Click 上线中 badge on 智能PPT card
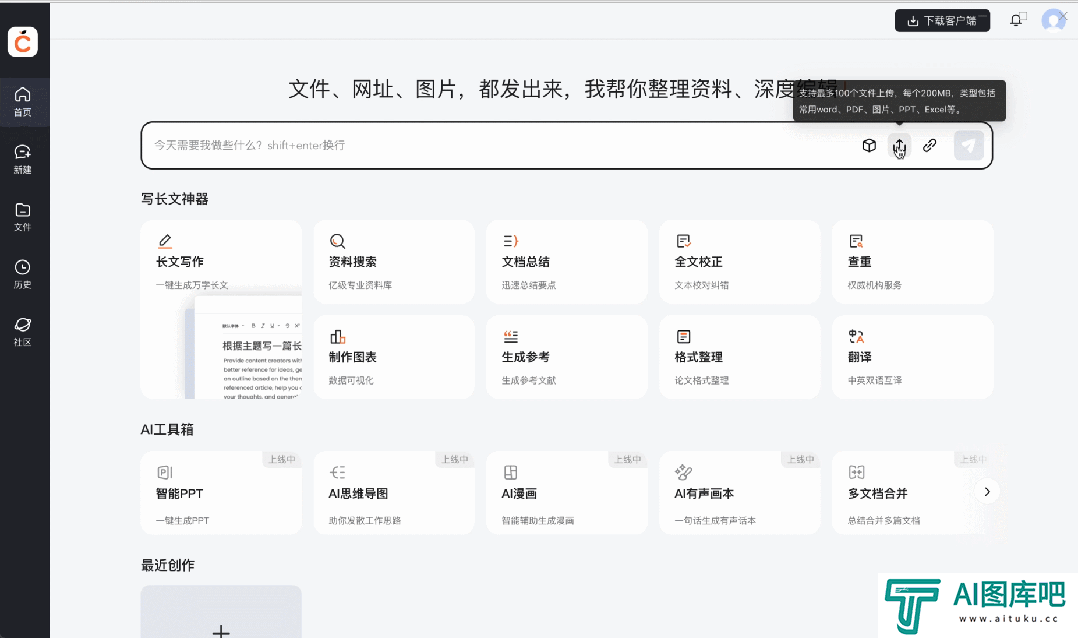This screenshot has width=1078, height=638. pos(282,459)
